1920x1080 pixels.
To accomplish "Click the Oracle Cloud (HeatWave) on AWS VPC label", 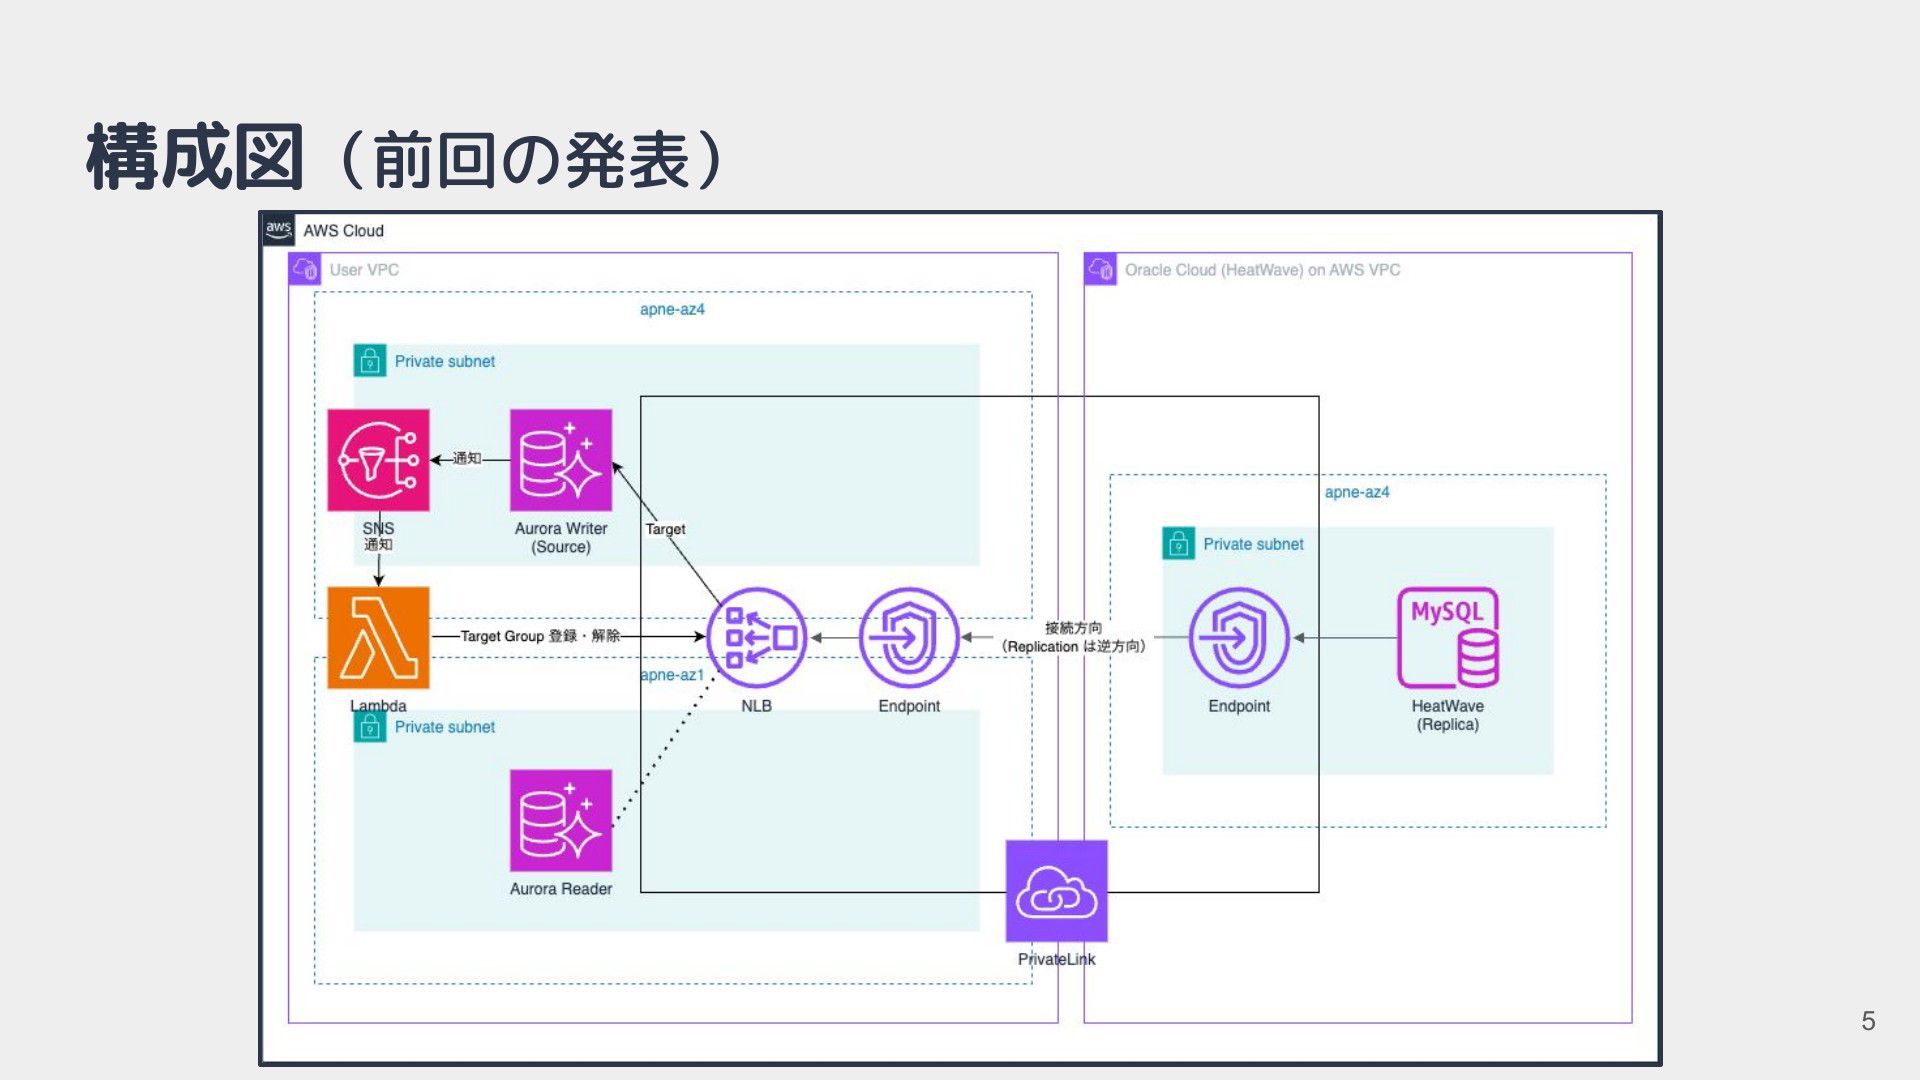I will [x=1262, y=270].
